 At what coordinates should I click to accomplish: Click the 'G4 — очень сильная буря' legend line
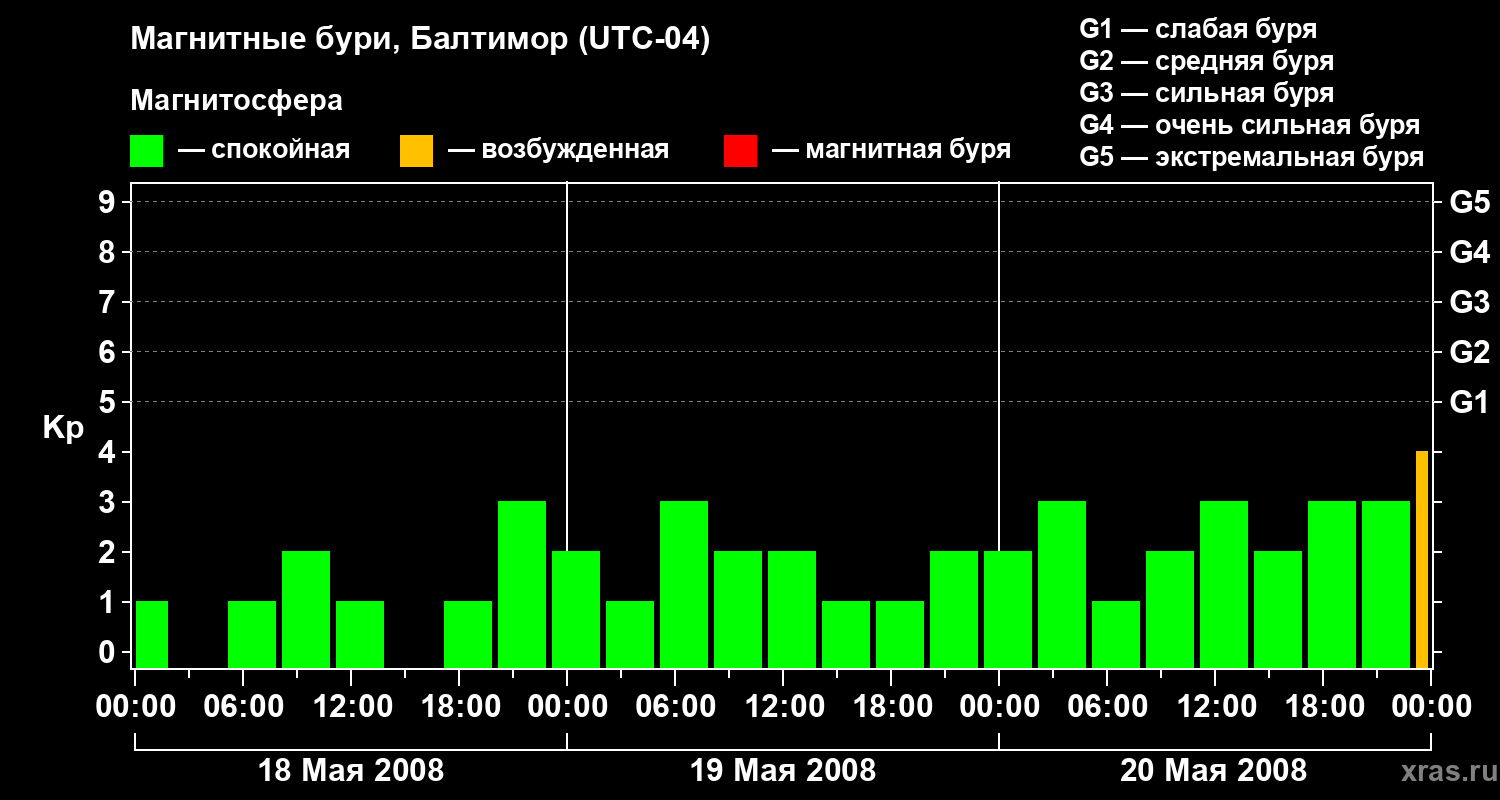coord(1250,125)
